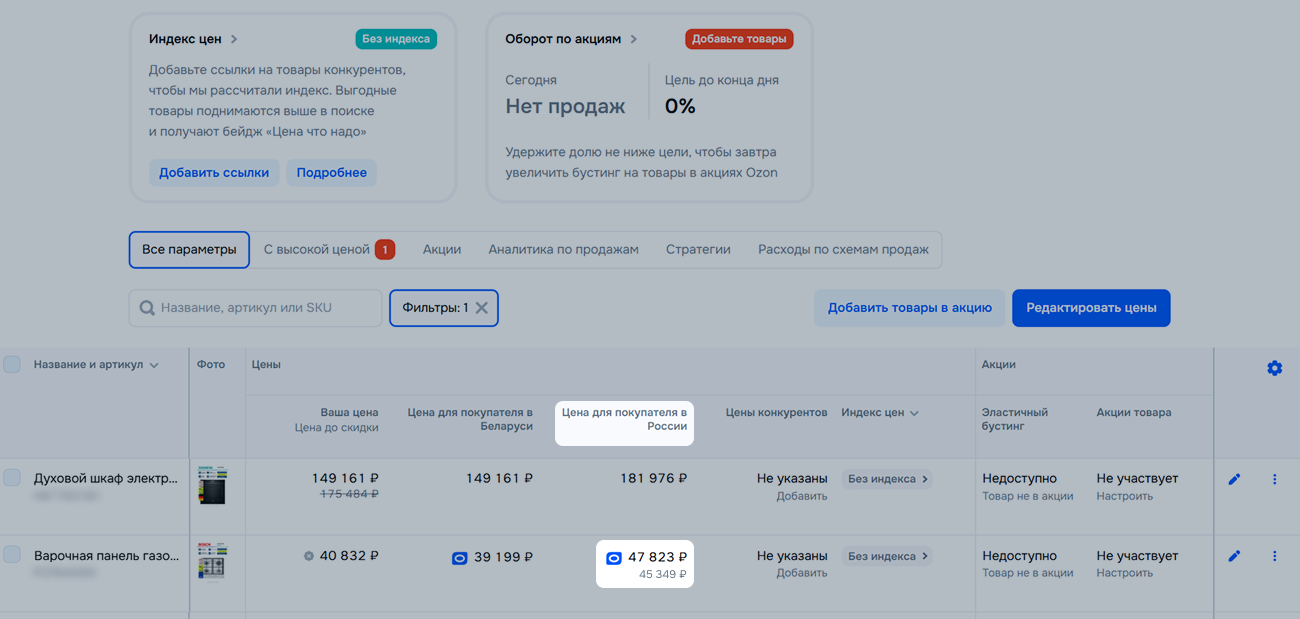The height and width of the screenshot is (619, 1300).
Task: Open three-dot menu for Варочная панель row
Action: pyautogui.click(x=1274, y=556)
